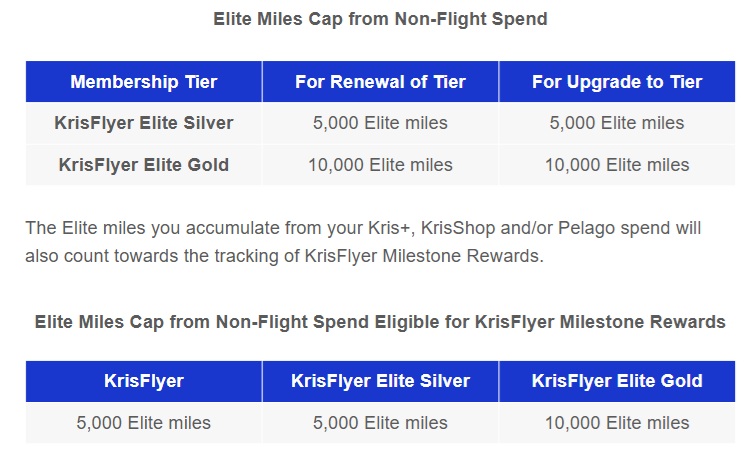The image size is (748, 457).
Task: Click the 'Elite Miles Cap from Non-Flight Spend' heading
Action: pos(380,18)
